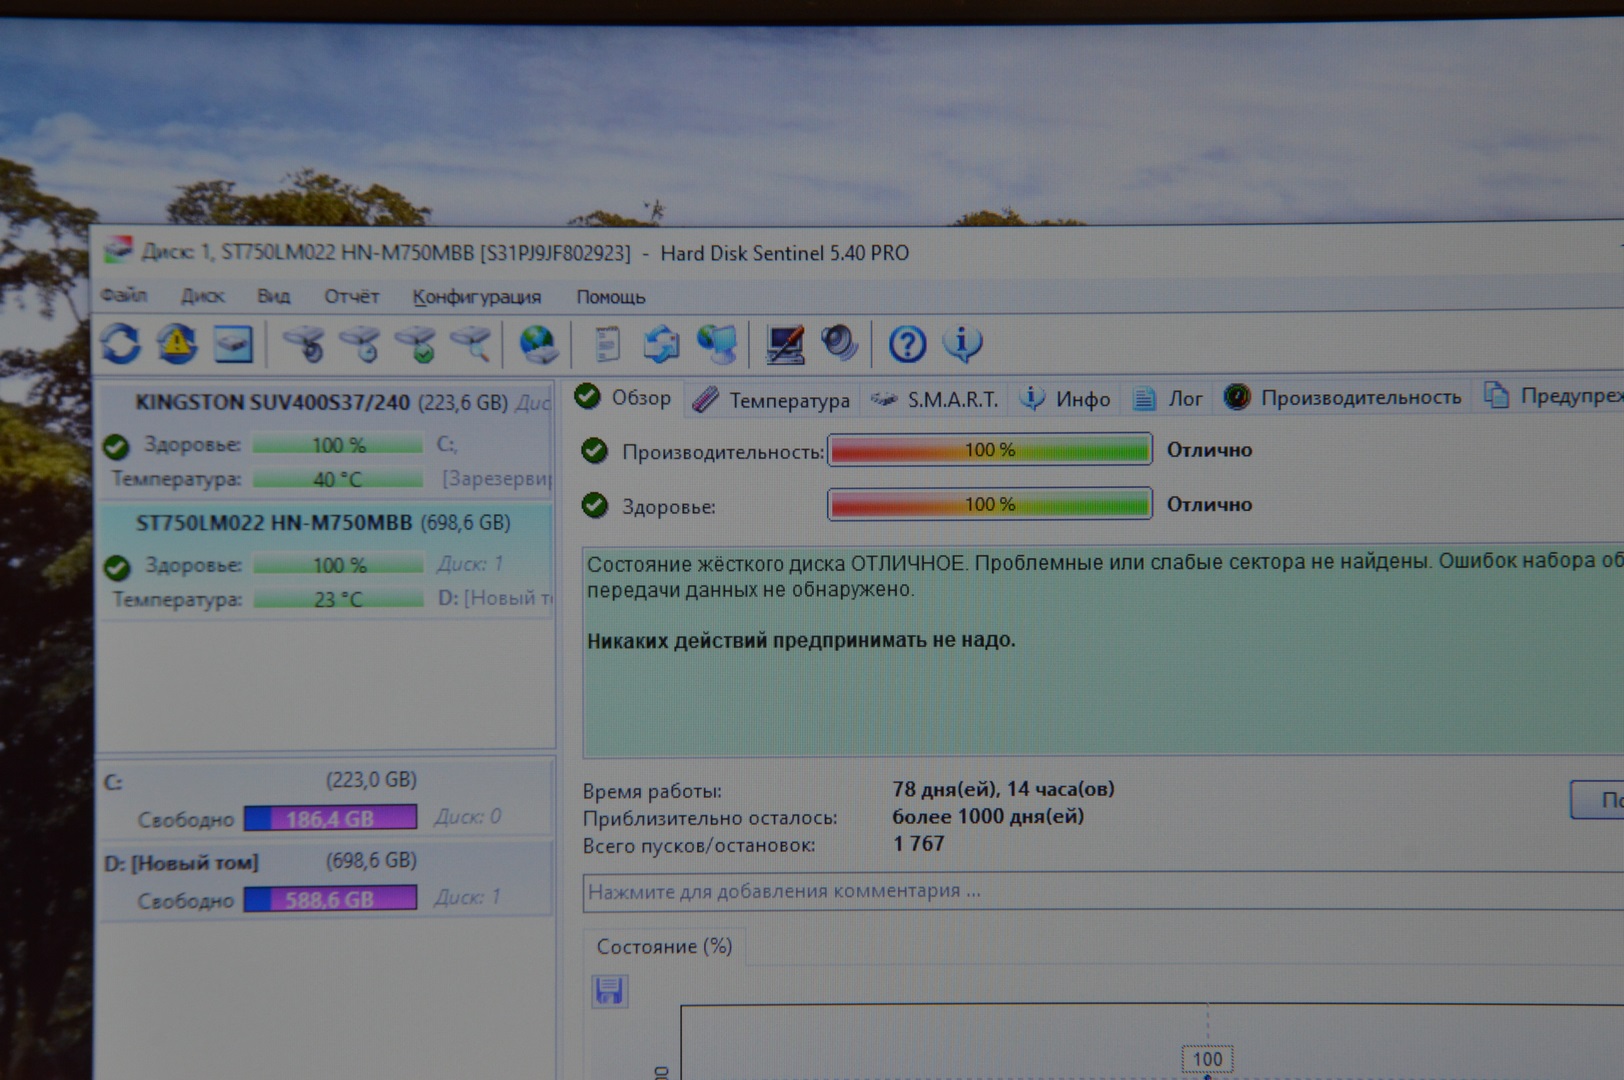The height and width of the screenshot is (1080, 1624).
Task: Select the KINGSTON SUV400S37/240 disk
Action: pos(272,403)
